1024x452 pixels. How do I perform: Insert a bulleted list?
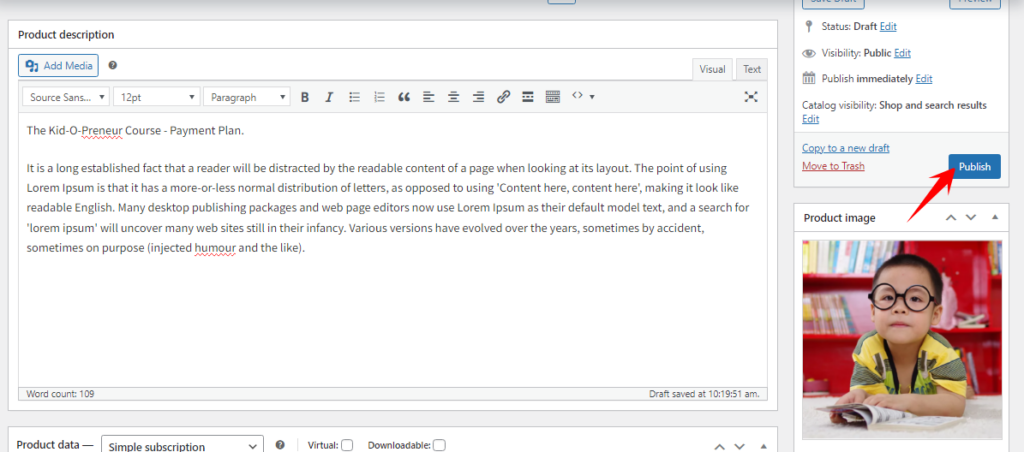click(355, 97)
